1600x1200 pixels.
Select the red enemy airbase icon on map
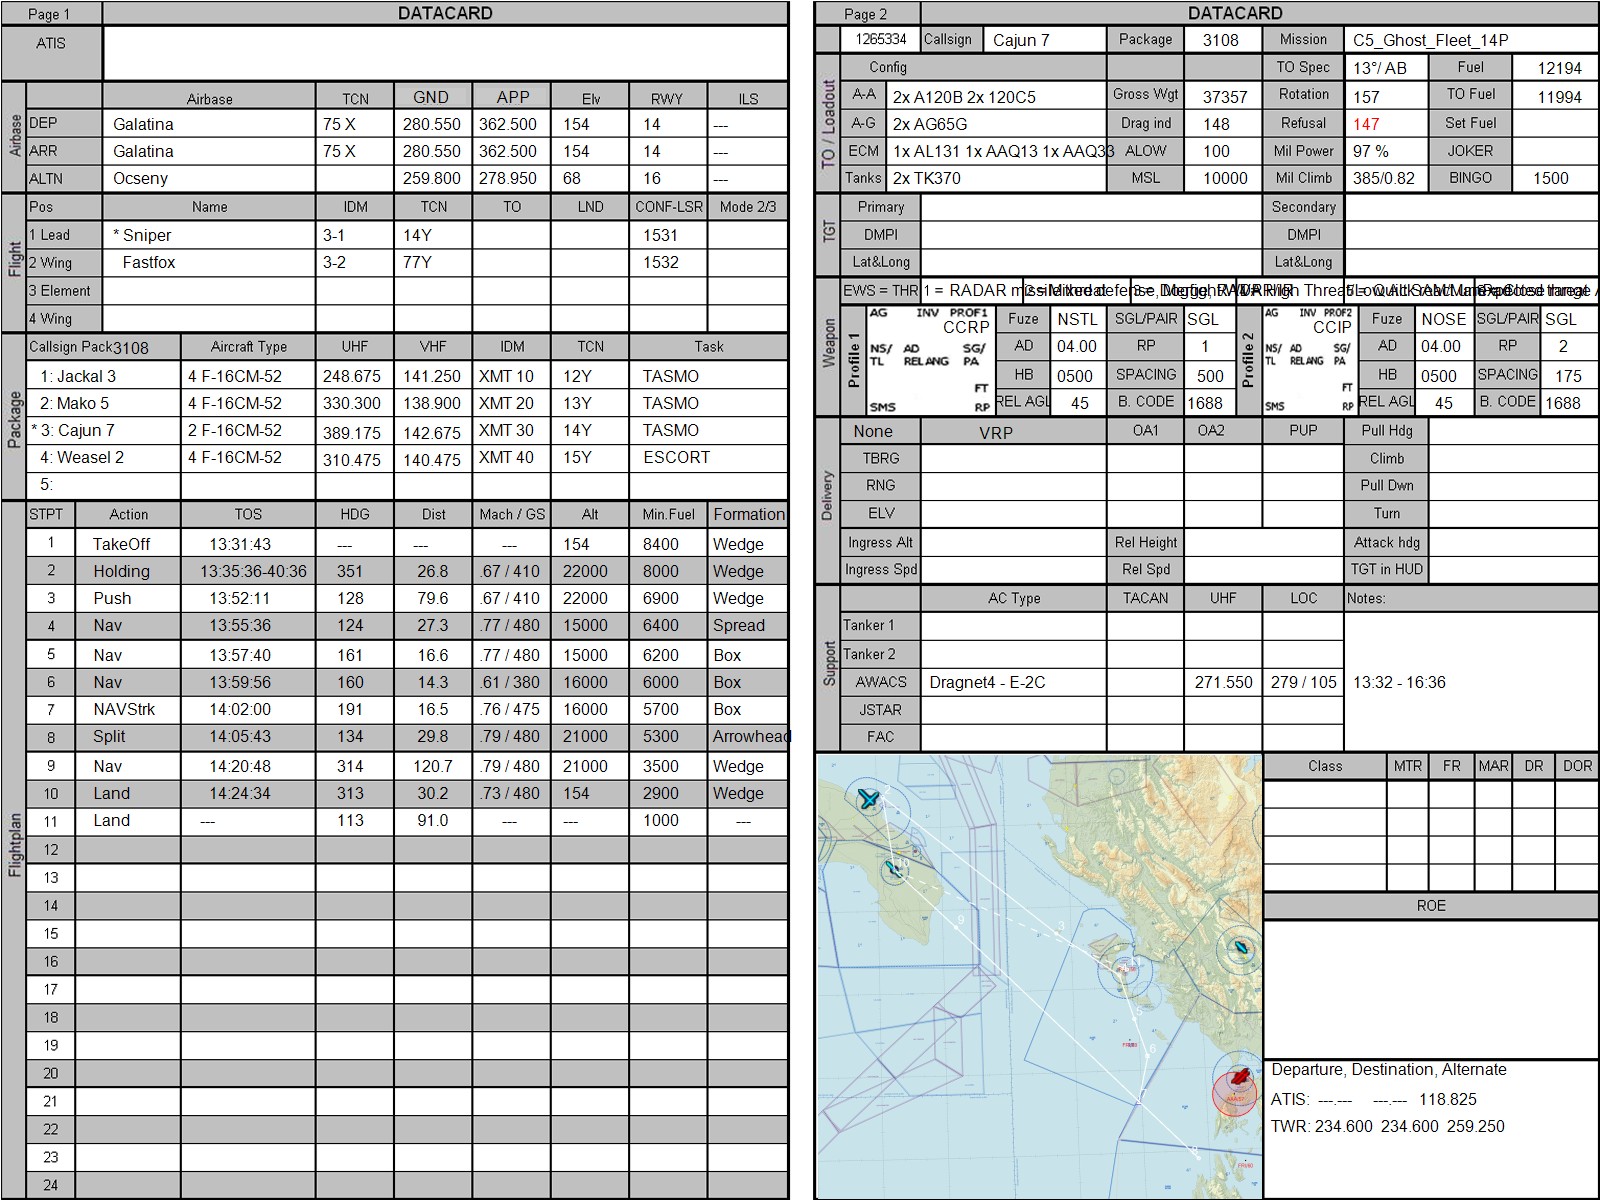[x=1241, y=1077]
